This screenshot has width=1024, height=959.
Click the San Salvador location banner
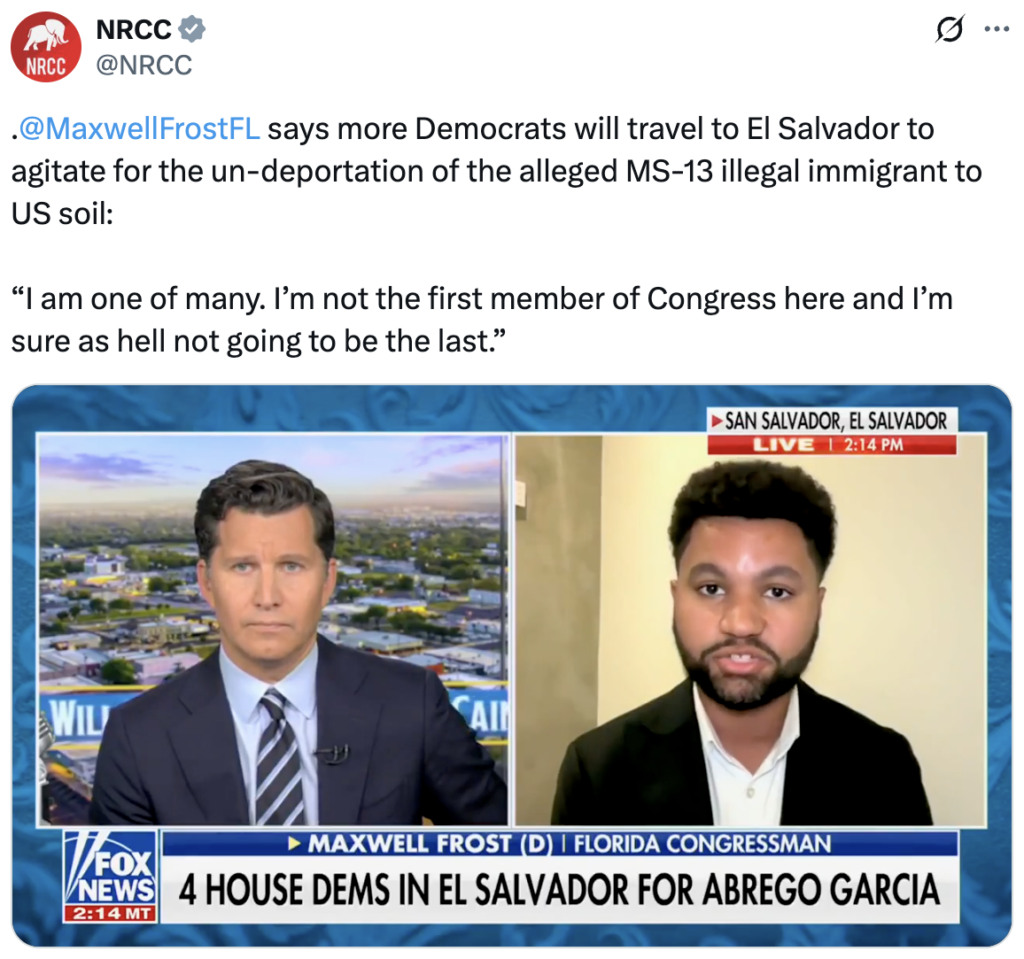point(833,421)
